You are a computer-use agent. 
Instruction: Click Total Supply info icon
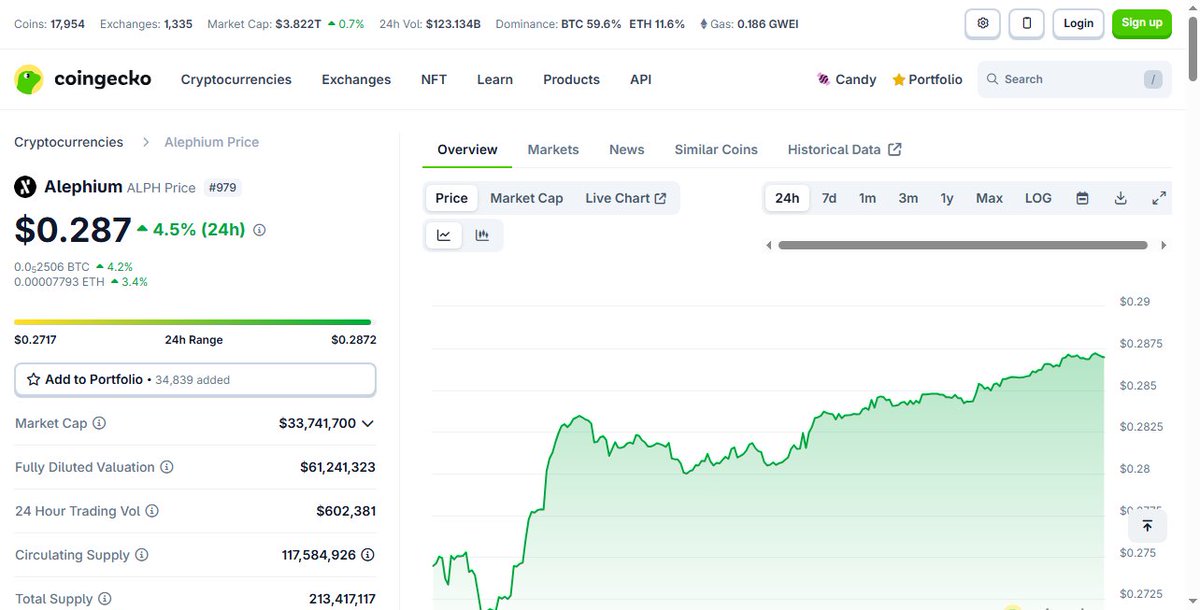point(105,599)
